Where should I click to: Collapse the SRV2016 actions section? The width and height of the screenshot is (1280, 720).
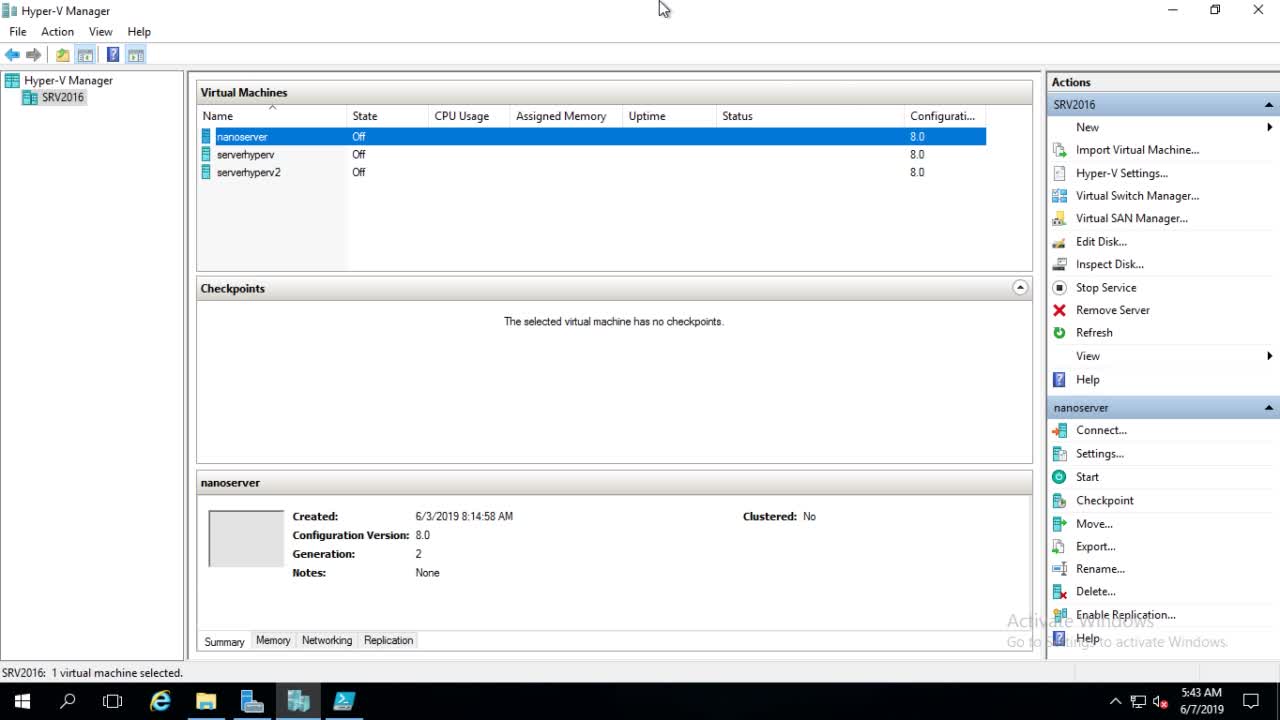pos(1268,104)
